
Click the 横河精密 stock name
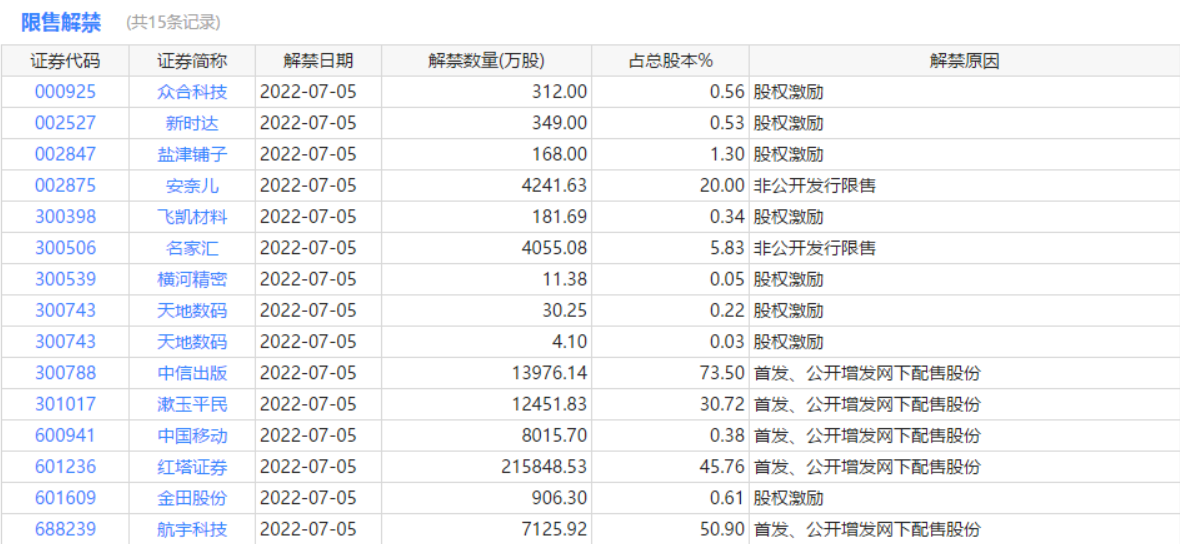192,280
